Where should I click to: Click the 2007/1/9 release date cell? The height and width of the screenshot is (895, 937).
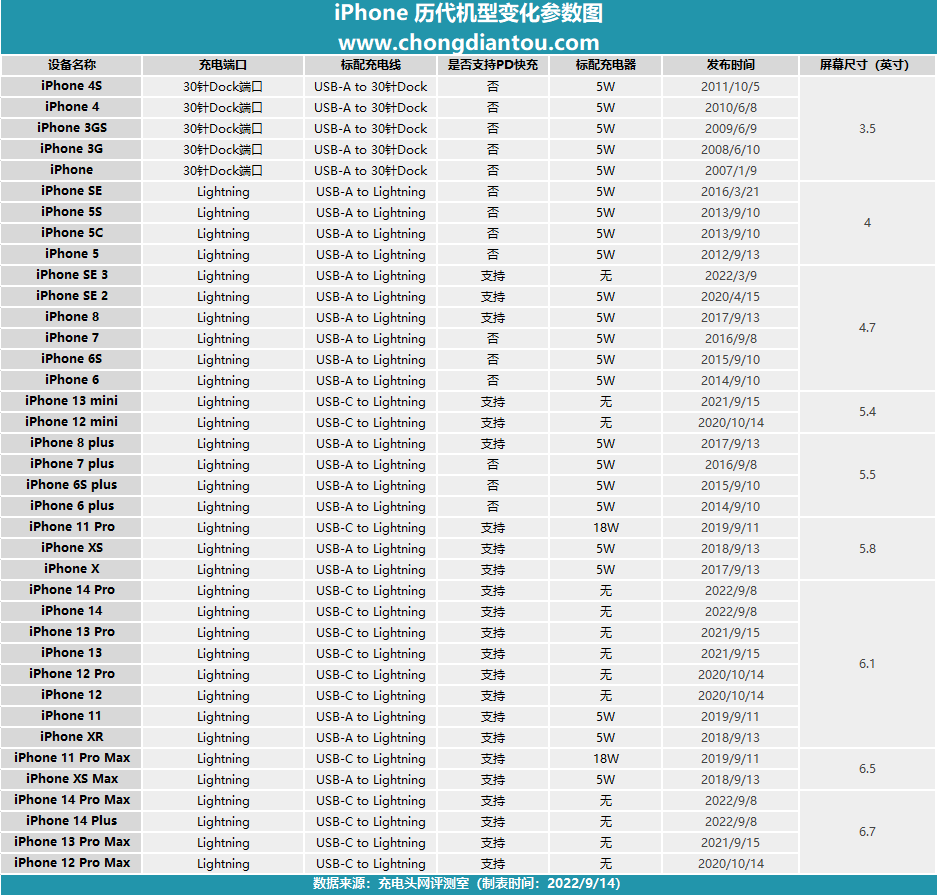click(730, 170)
